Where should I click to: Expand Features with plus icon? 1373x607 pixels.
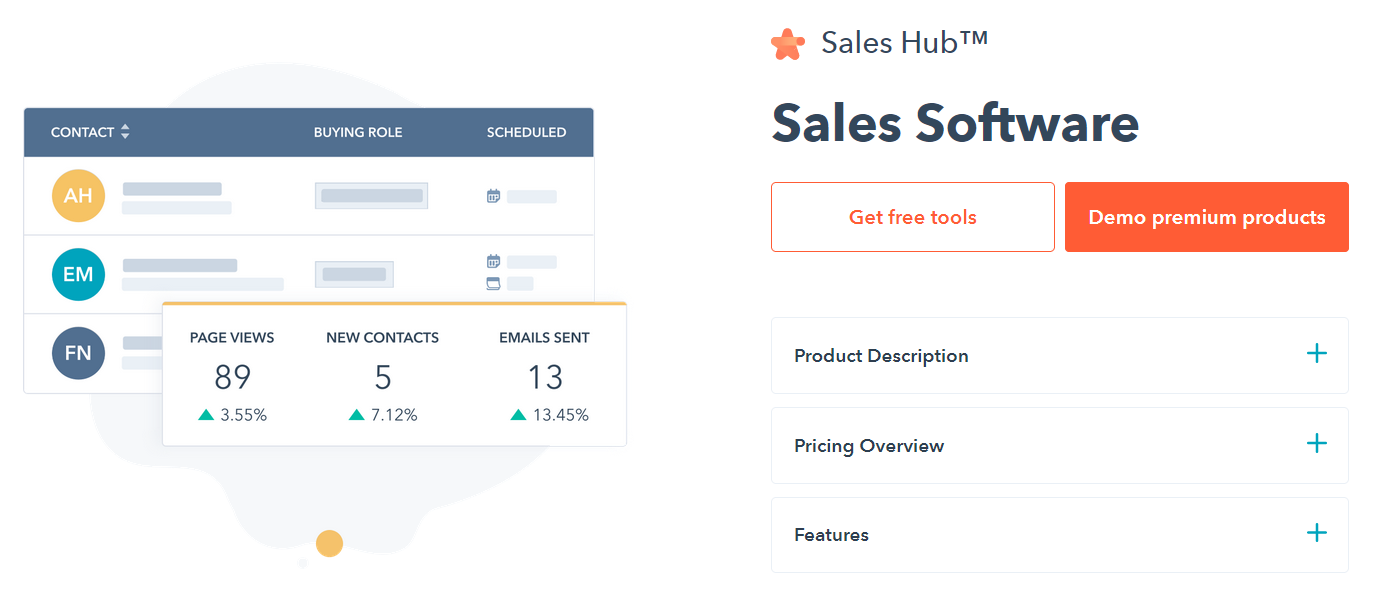coord(1317,533)
